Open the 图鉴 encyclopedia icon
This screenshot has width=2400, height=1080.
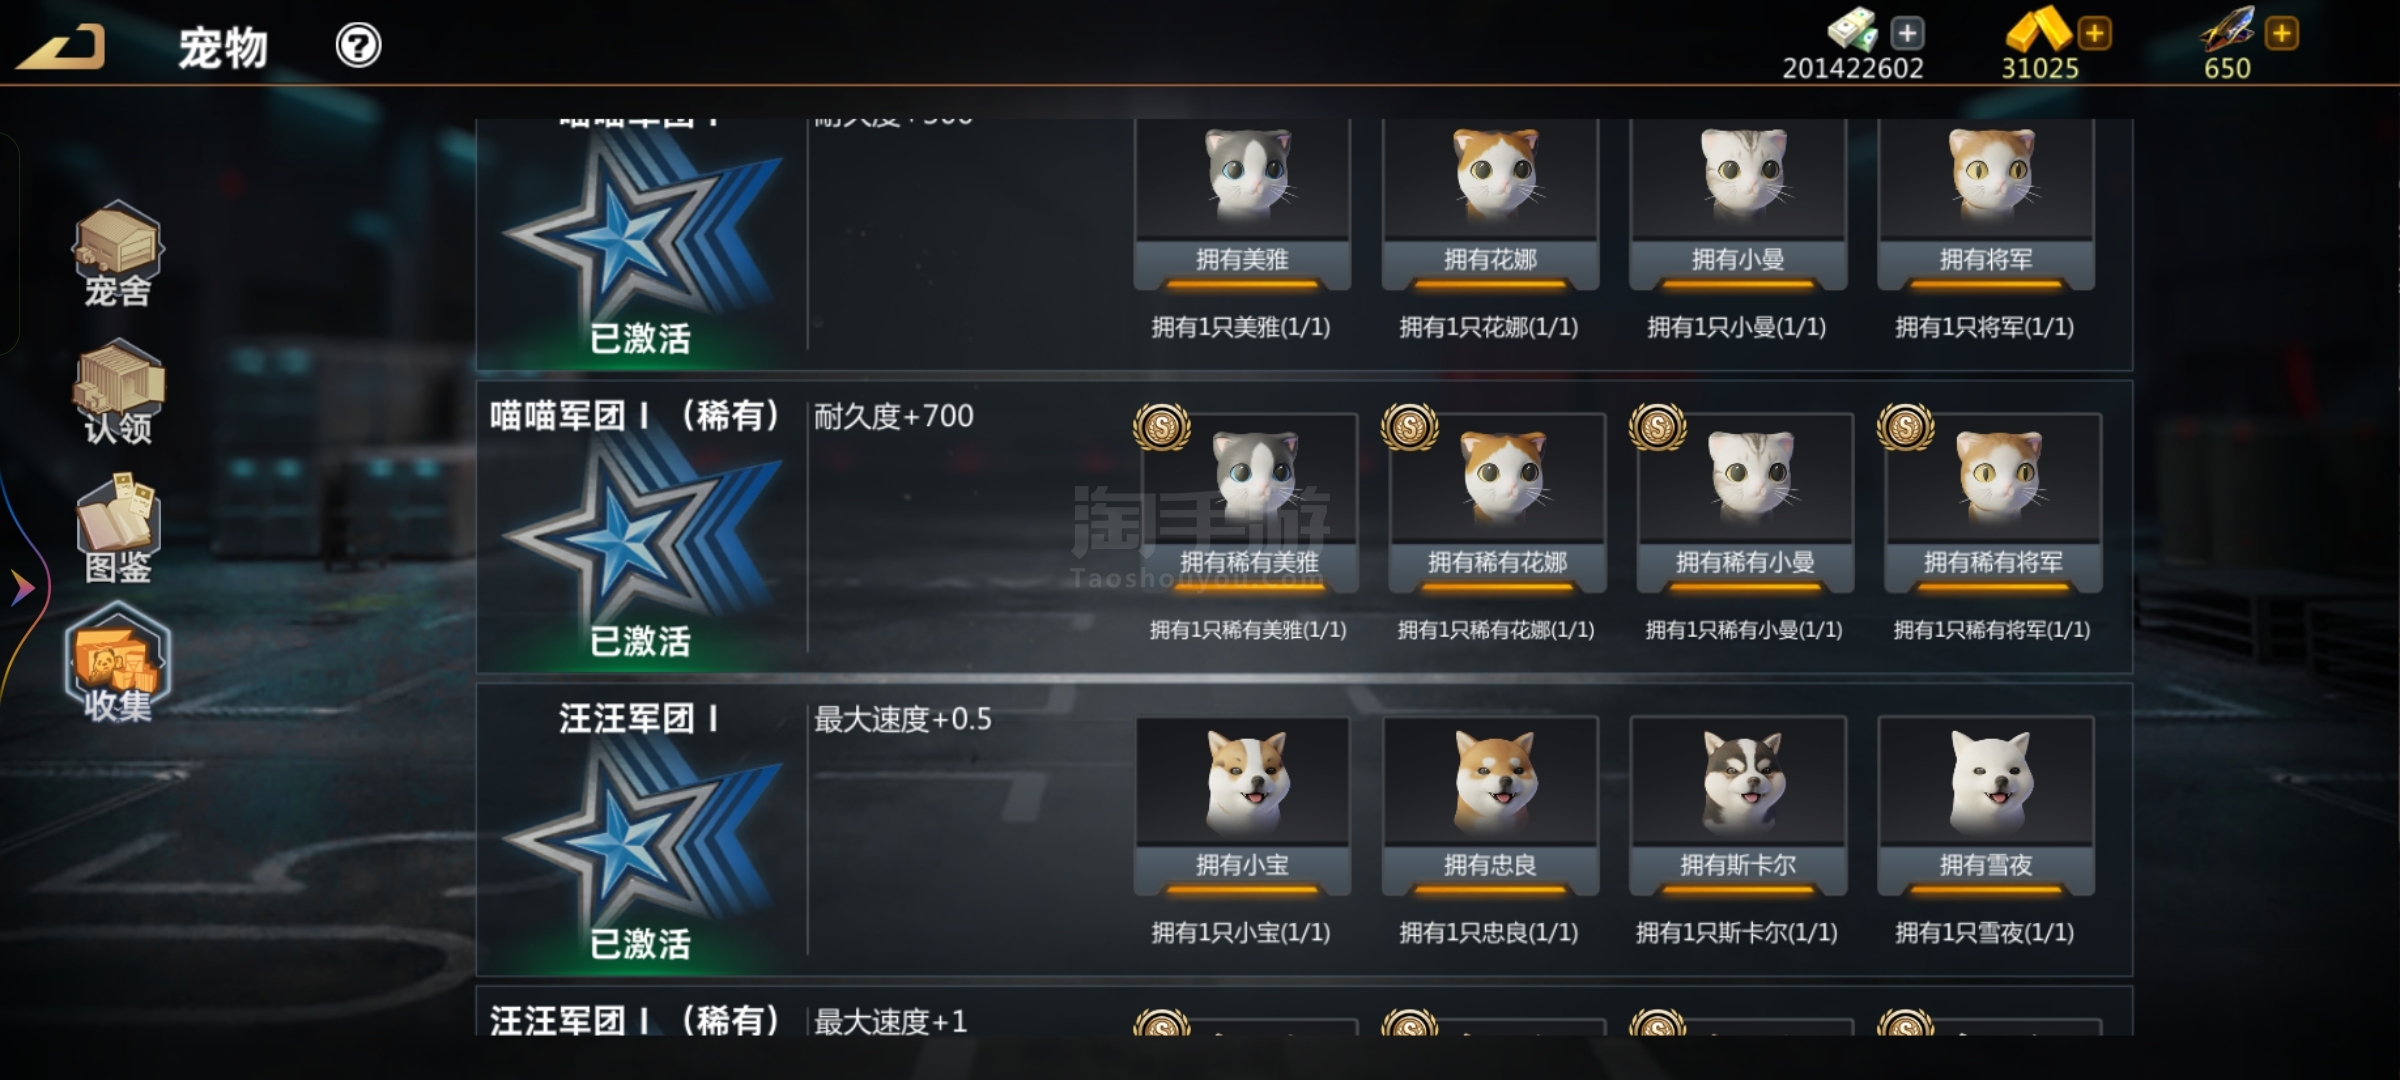point(117,530)
